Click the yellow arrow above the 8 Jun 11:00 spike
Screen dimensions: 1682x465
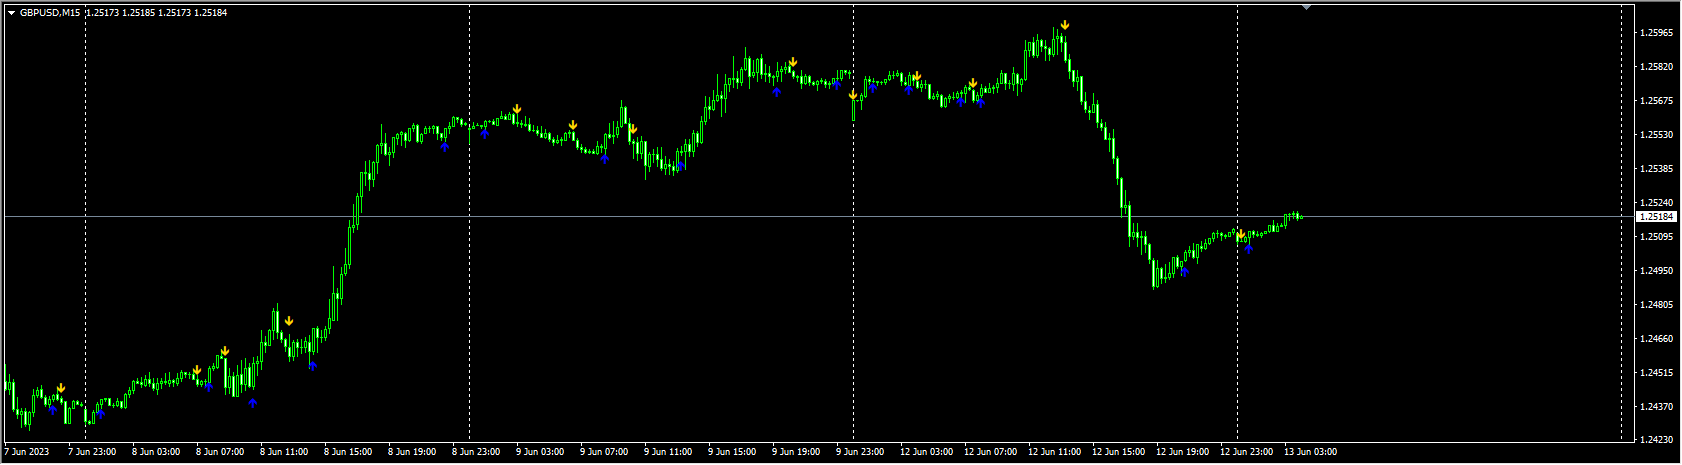288,320
